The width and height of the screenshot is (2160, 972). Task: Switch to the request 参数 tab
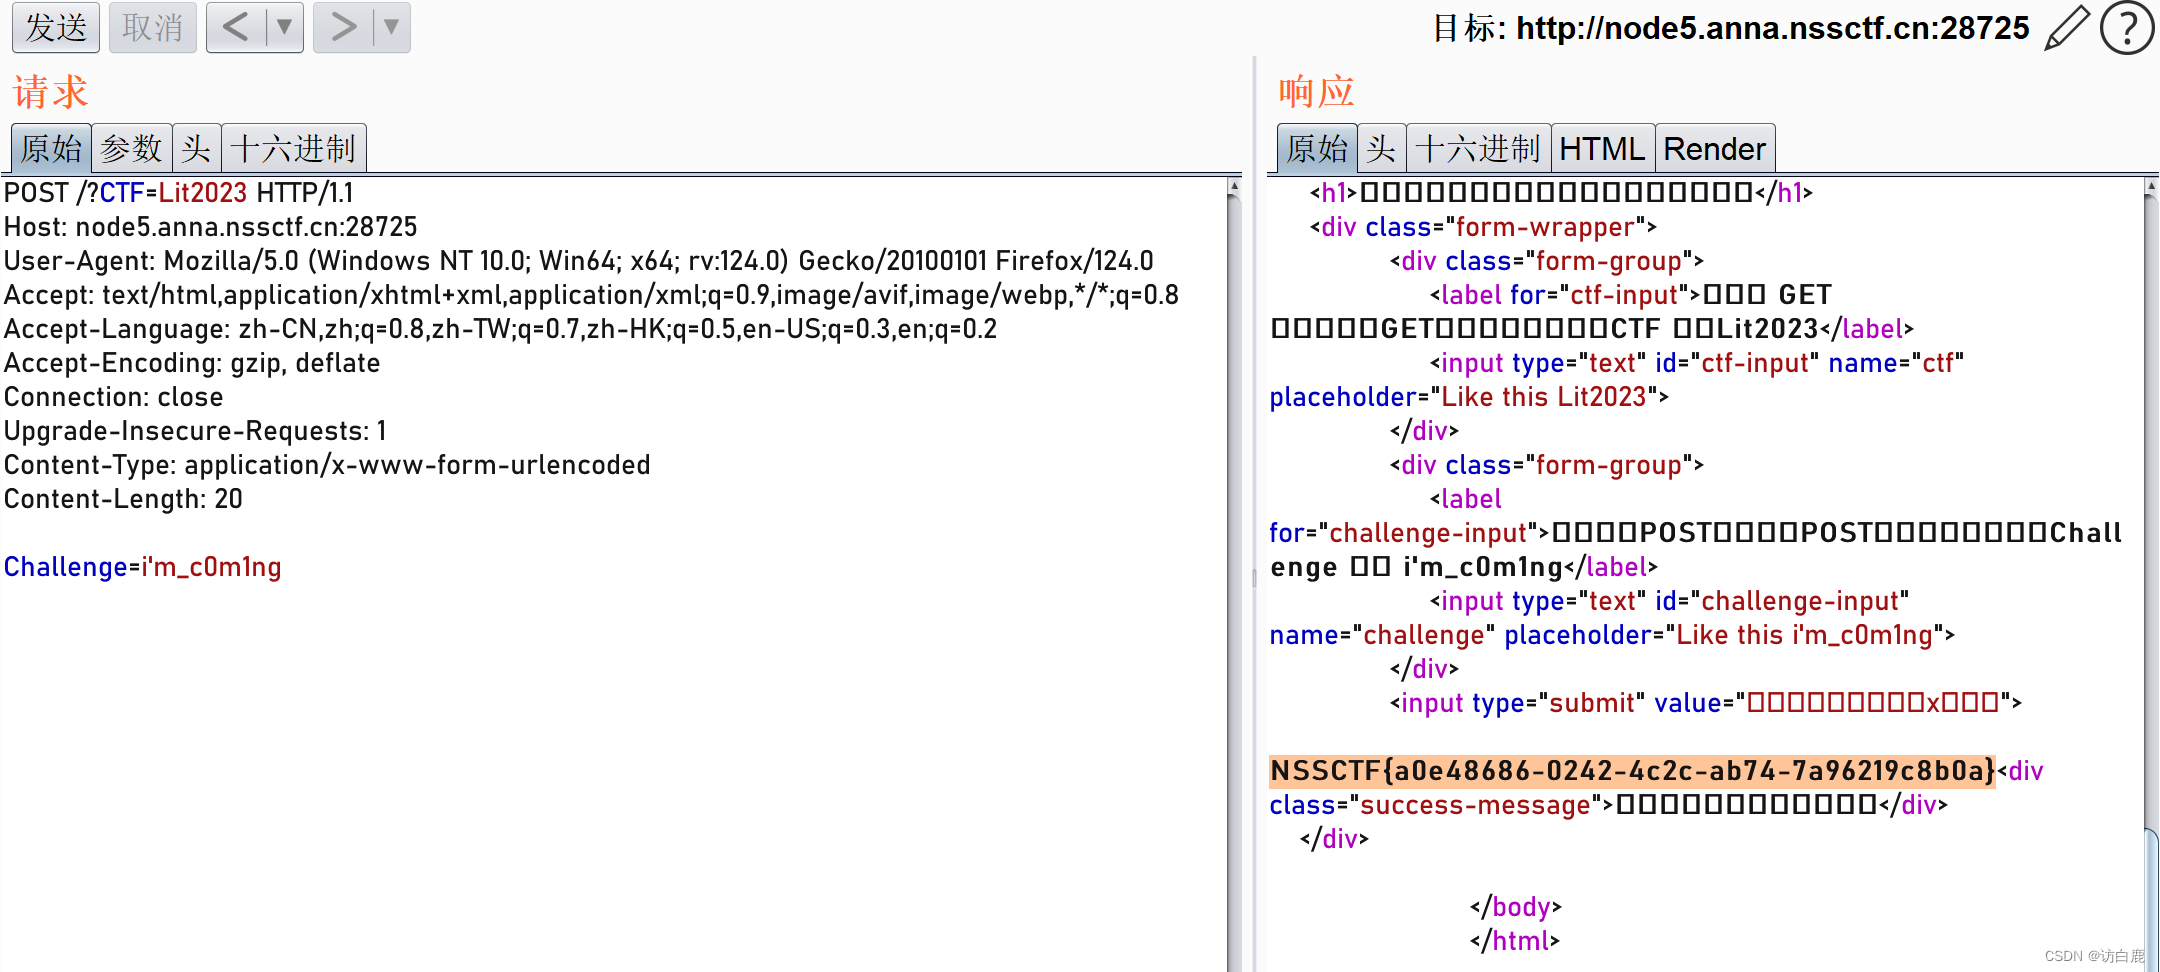tap(133, 147)
